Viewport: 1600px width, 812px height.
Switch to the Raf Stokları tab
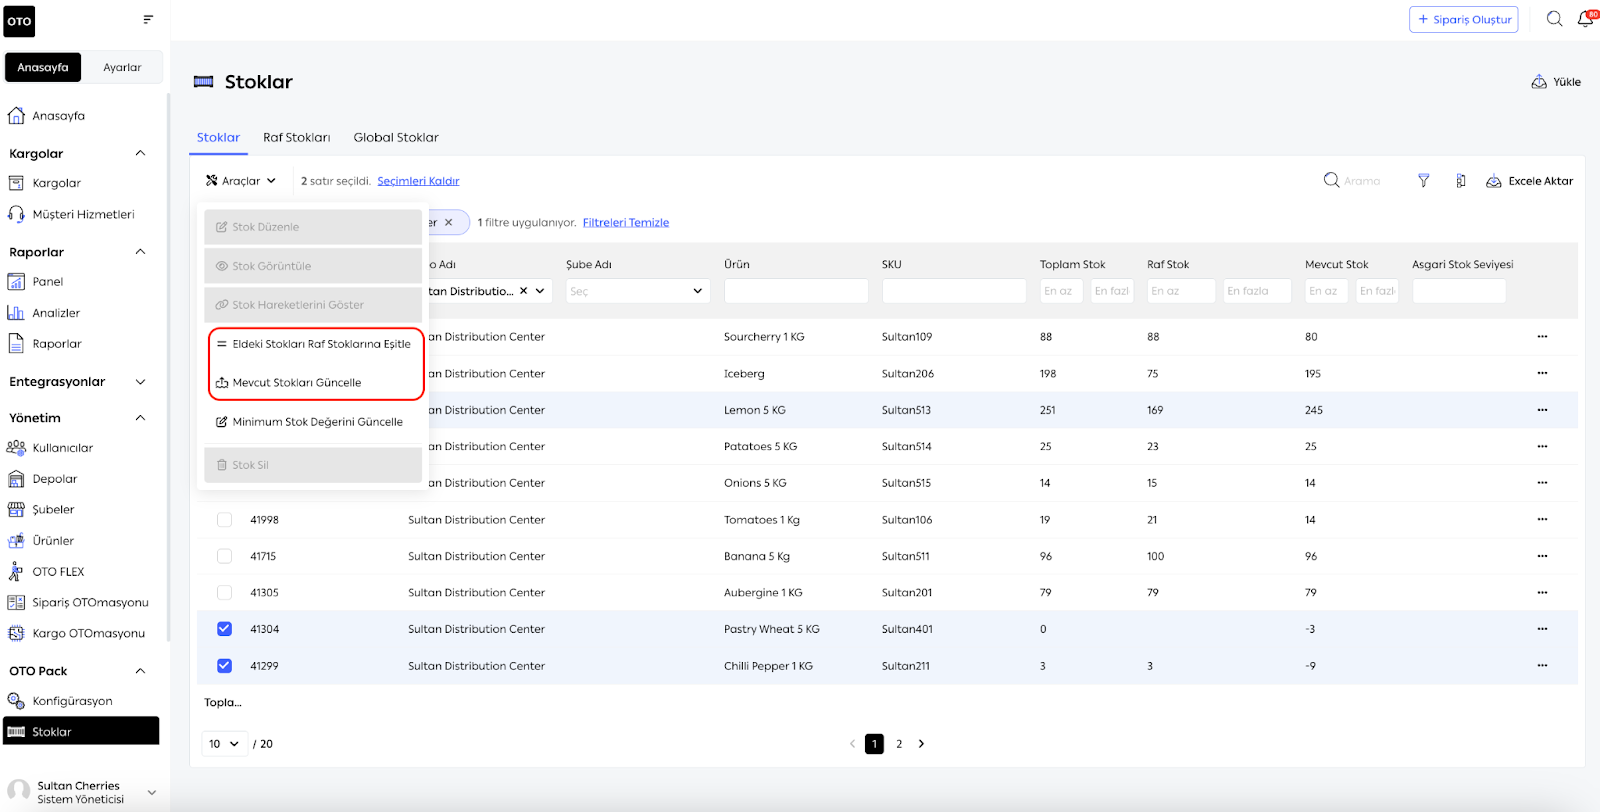click(x=296, y=138)
